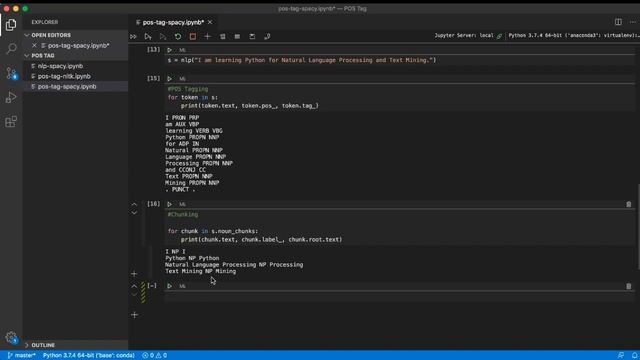Toggle cell 15 to markdown with ML
The image size is (640, 360).
(x=182, y=78)
